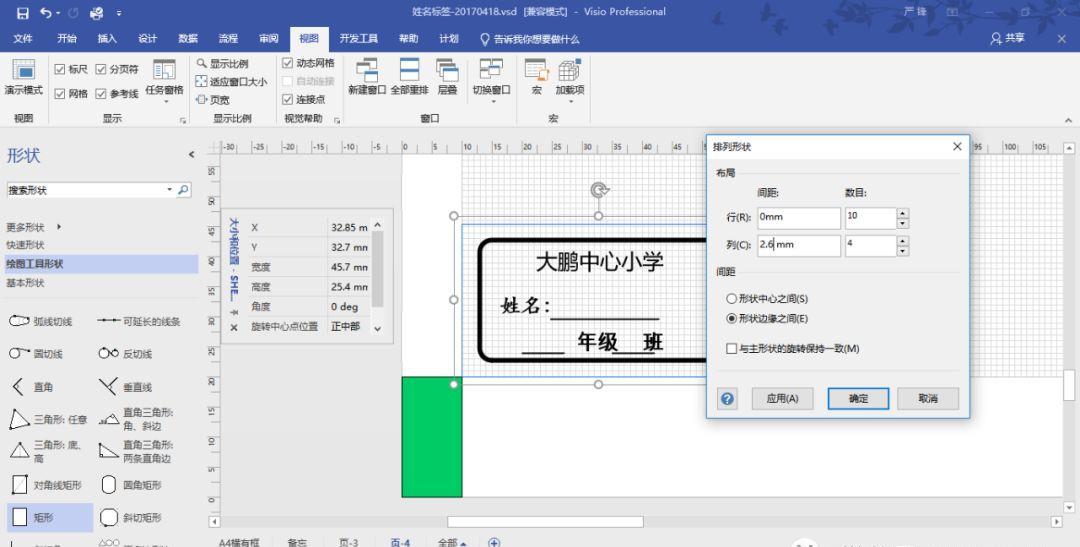Click the column spacing input field
Viewport: 1080px width, 547px height.
(798, 244)
